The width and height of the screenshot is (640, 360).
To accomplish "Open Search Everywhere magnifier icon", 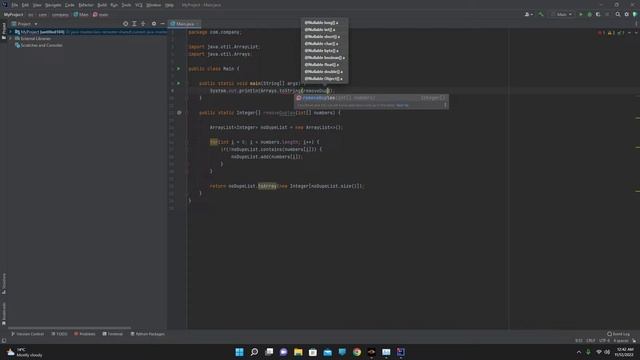I will (618, 14).
